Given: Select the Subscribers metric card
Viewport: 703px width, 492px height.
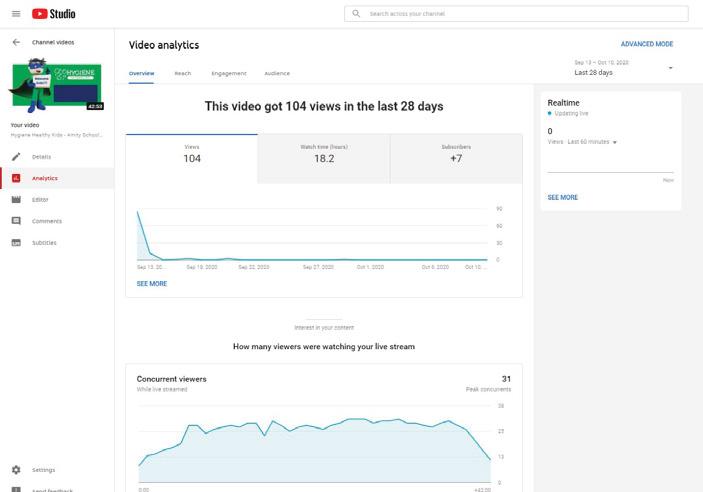Looking at the screenshot, I should click(x=455, y=153).
